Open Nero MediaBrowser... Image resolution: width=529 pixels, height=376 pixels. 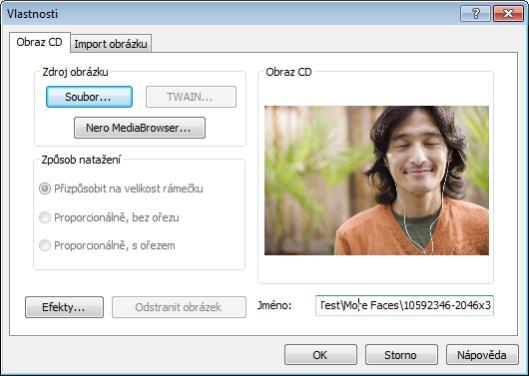pos(140,128)
